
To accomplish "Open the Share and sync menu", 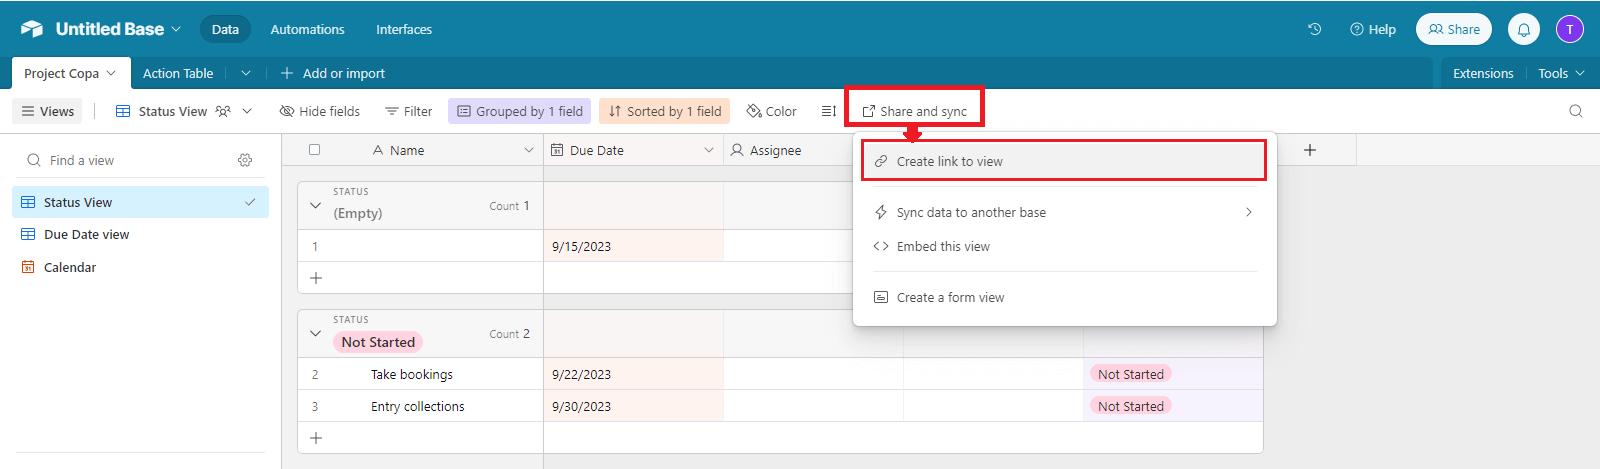I will coord(914,111).
